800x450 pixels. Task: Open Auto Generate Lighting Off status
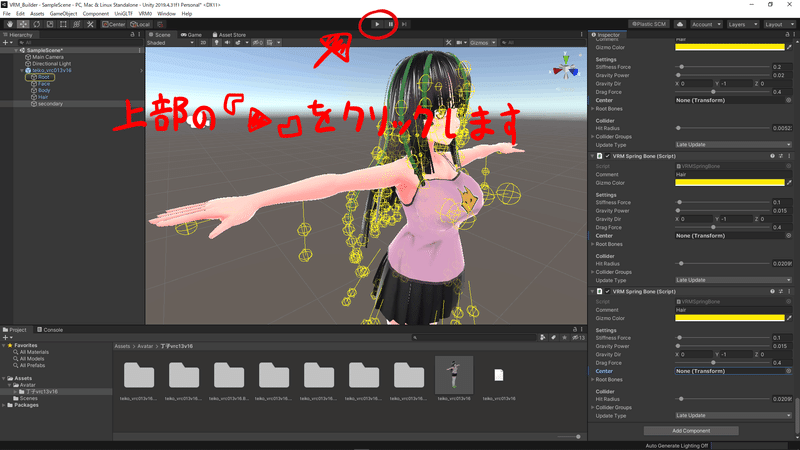click(x=677, y=445)
